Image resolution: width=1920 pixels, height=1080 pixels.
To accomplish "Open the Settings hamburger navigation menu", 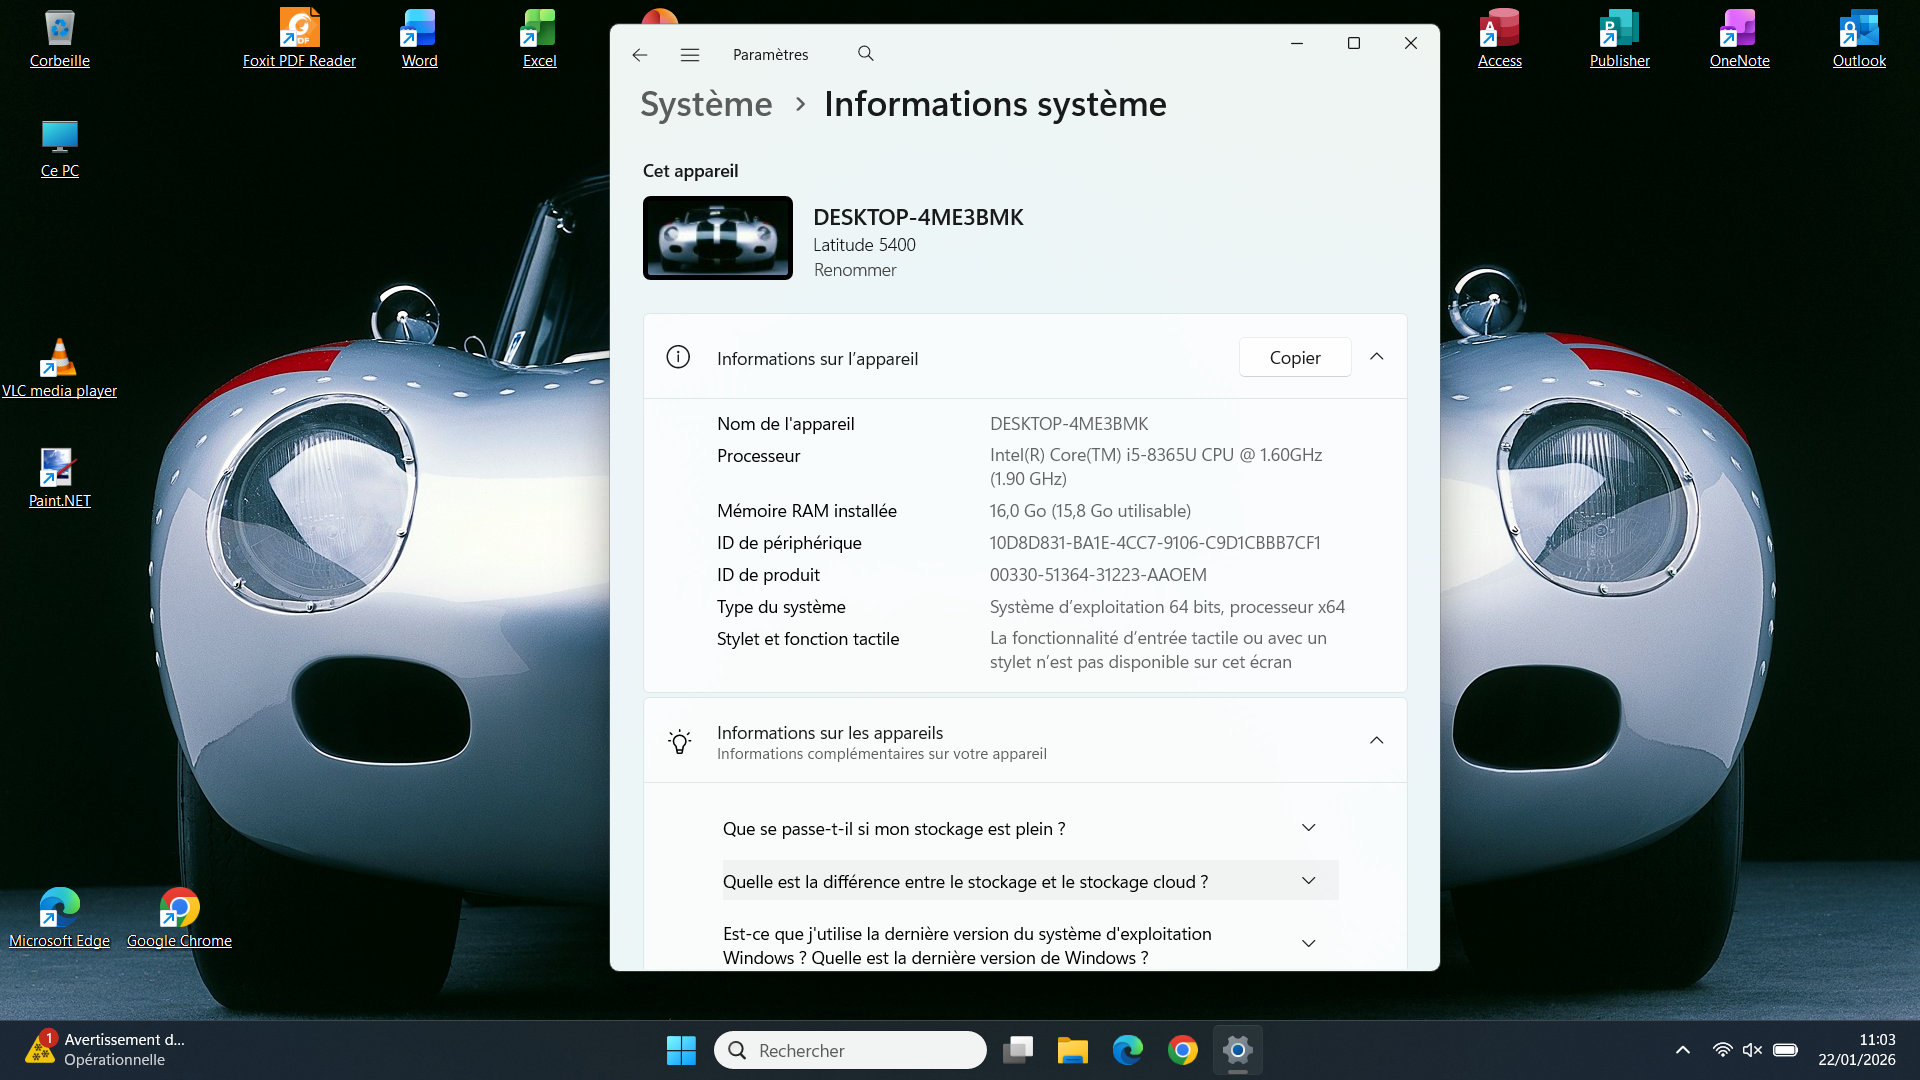I will point(690,55).
